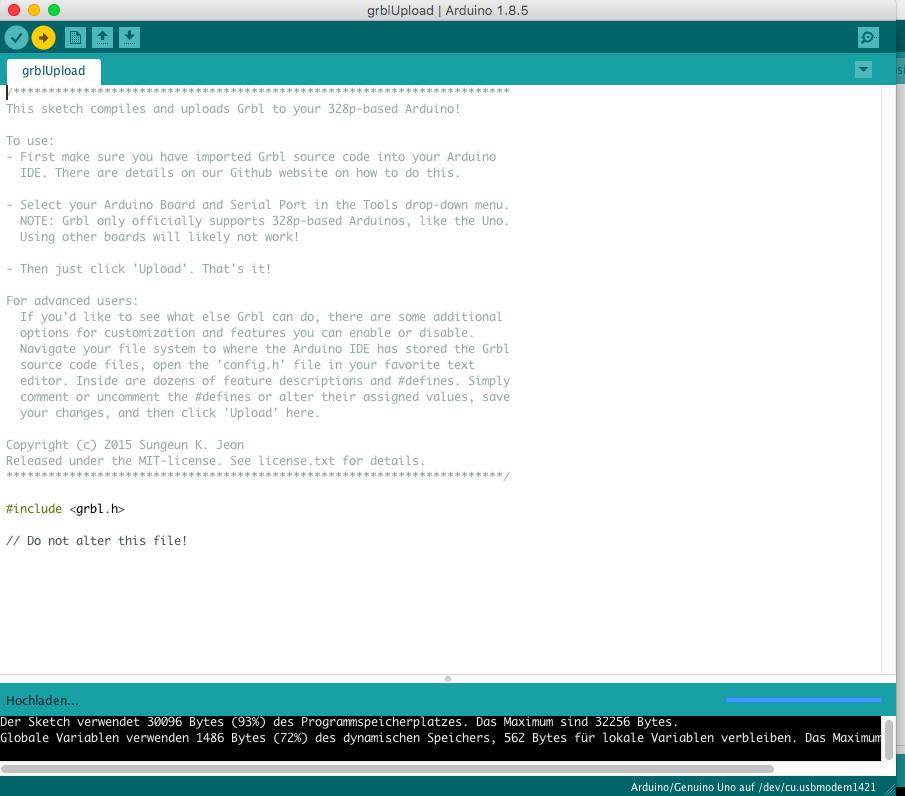Screen dimensions: 905x796
Task: Click the '// Do not alter this file!' comment
Action: [96, 541]
